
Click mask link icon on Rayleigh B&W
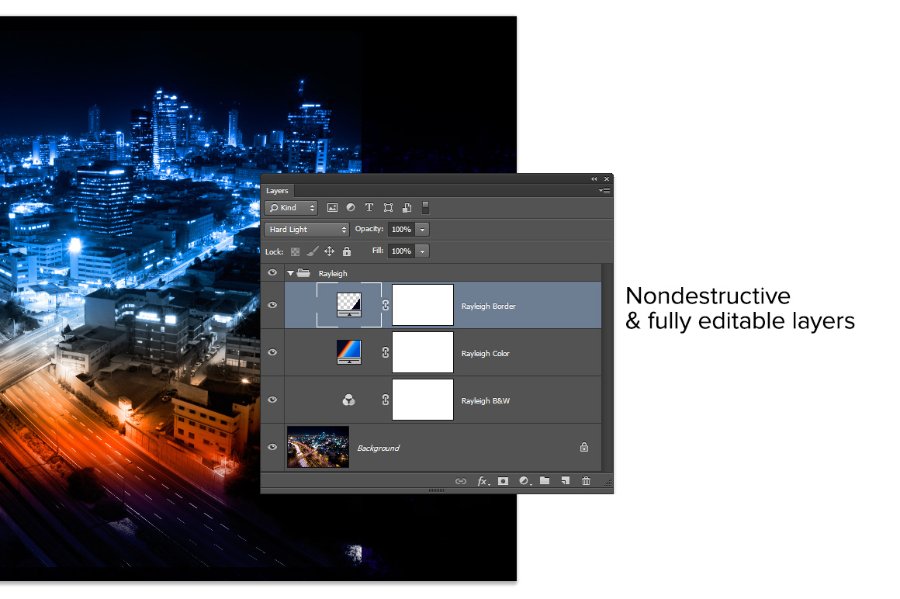point(386,400)
